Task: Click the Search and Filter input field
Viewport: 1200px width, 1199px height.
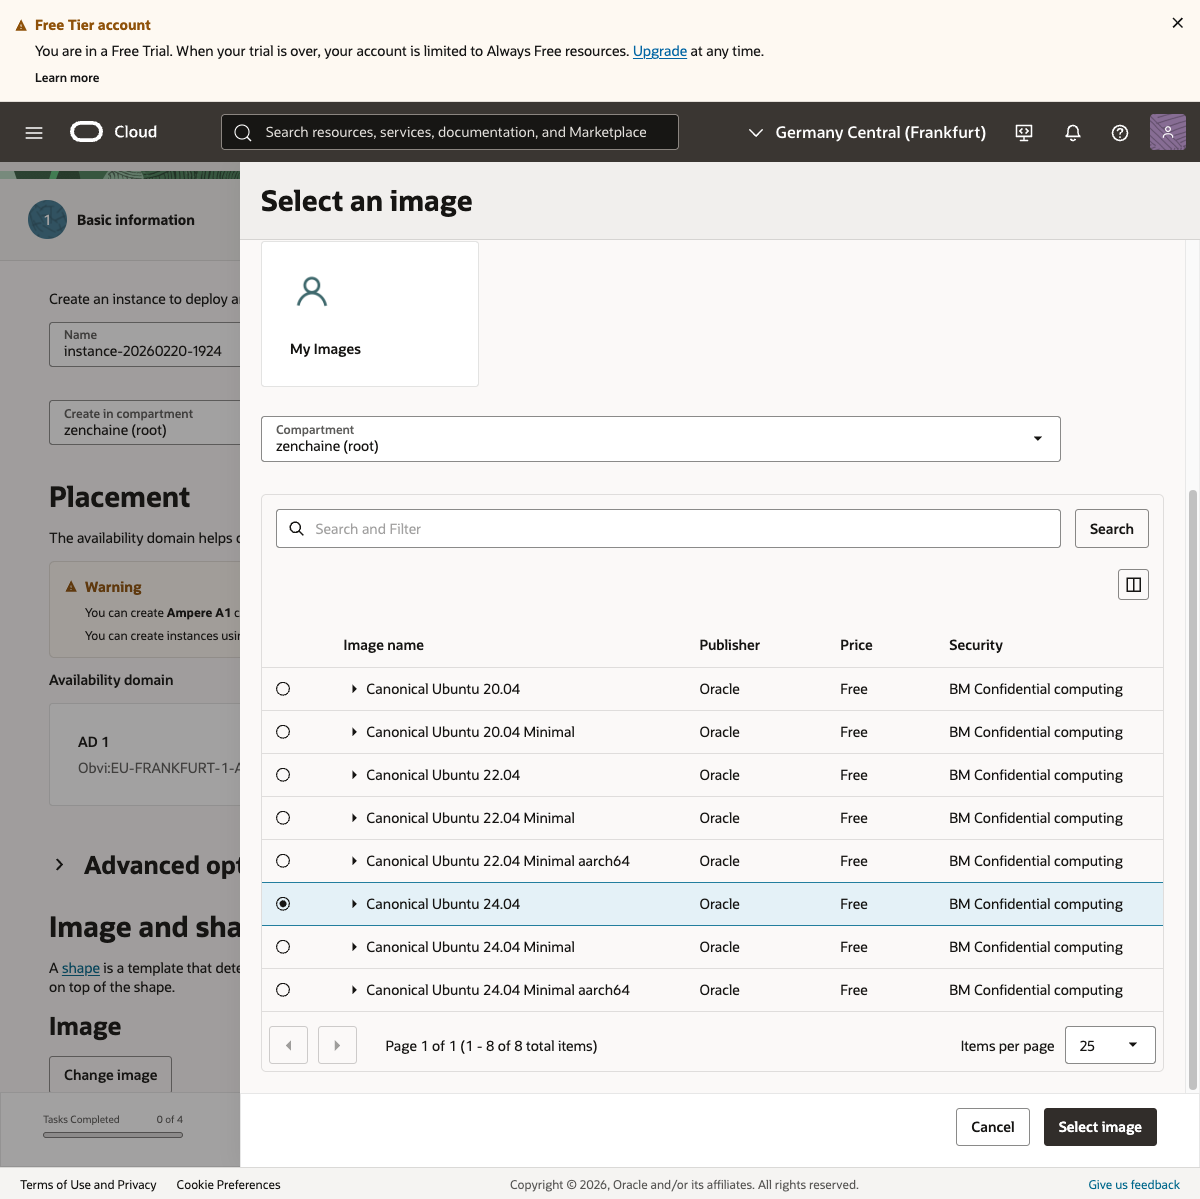Action: click(668, 529)
